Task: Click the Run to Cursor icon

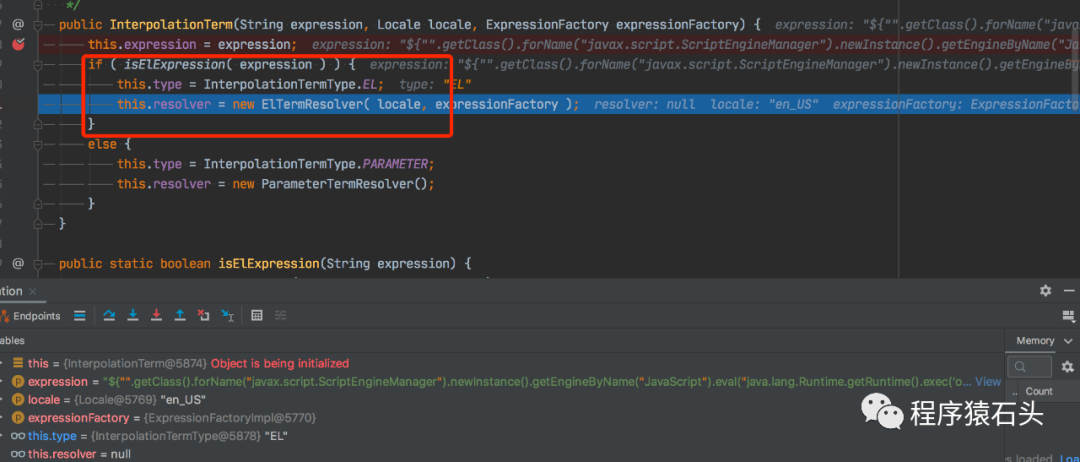Action: (227, 315)
